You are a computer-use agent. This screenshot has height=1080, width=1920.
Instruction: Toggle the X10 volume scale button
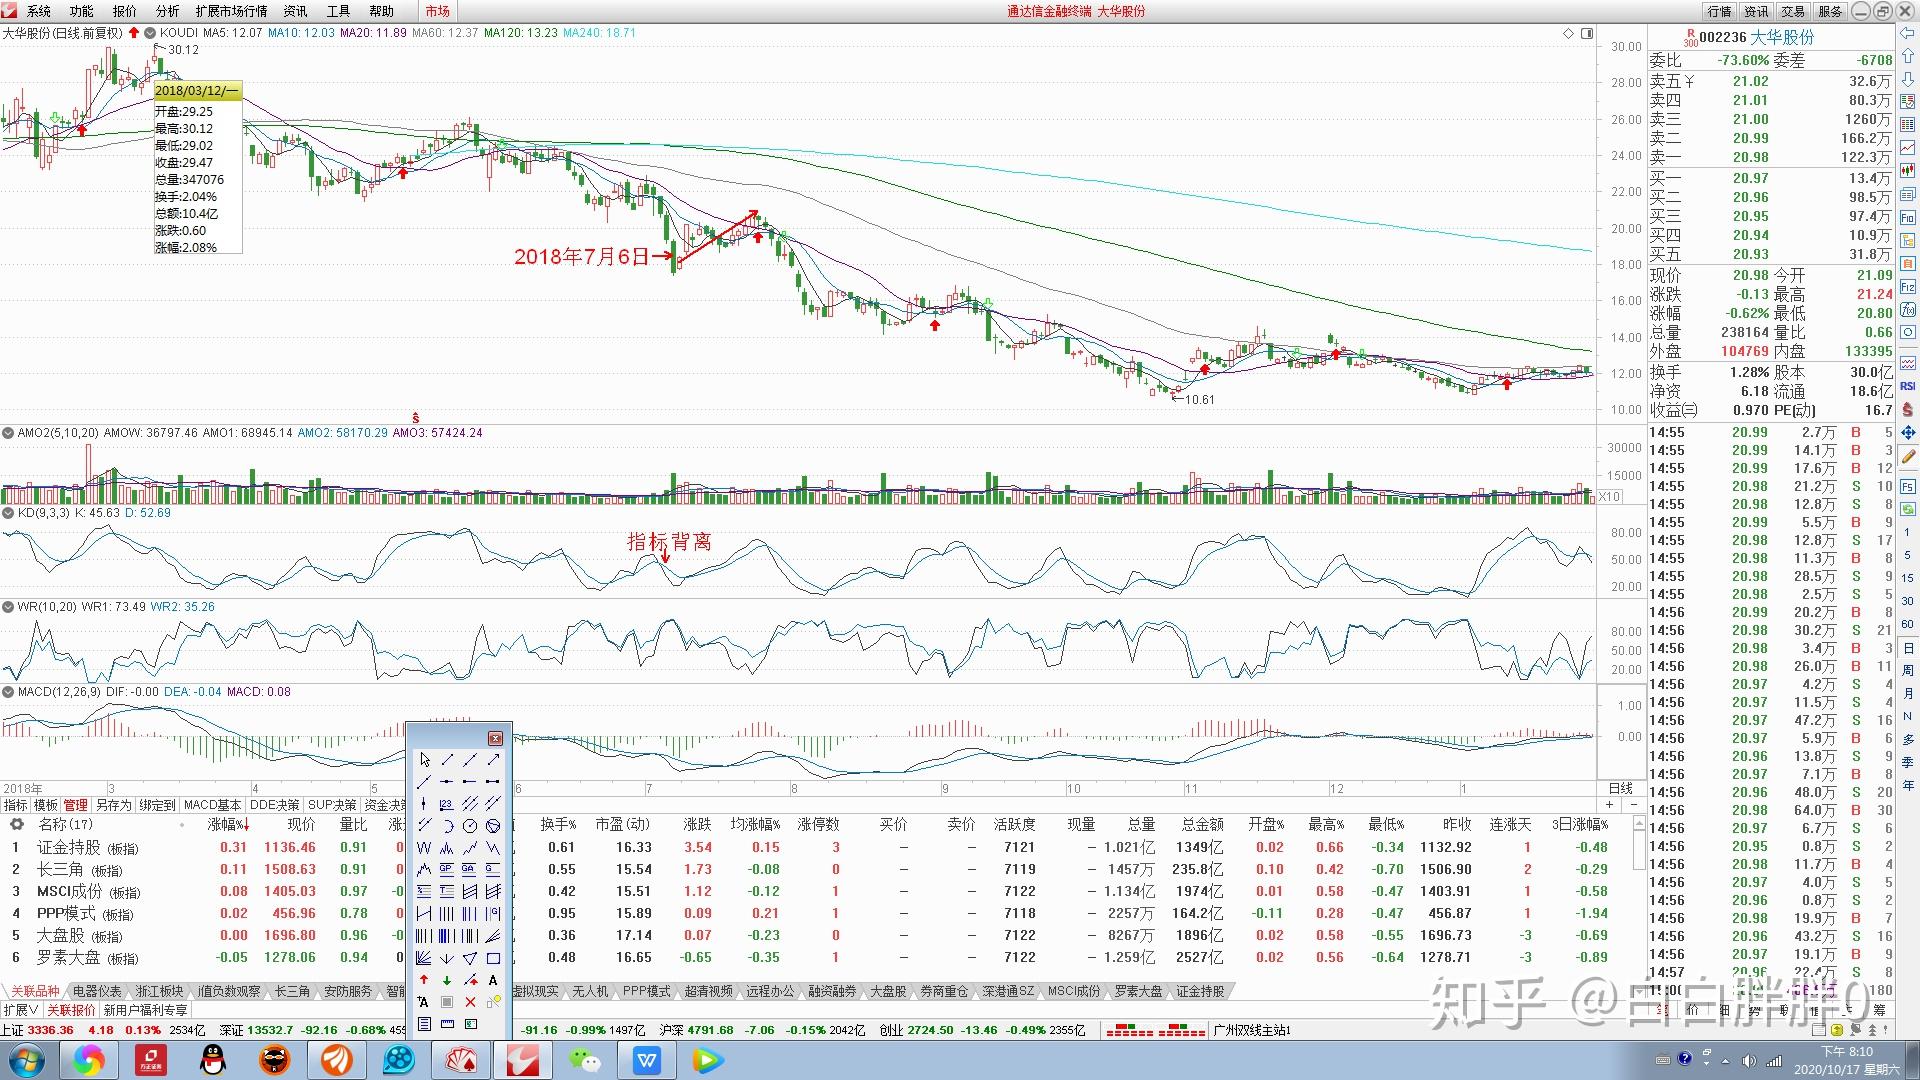[1610, 497]
